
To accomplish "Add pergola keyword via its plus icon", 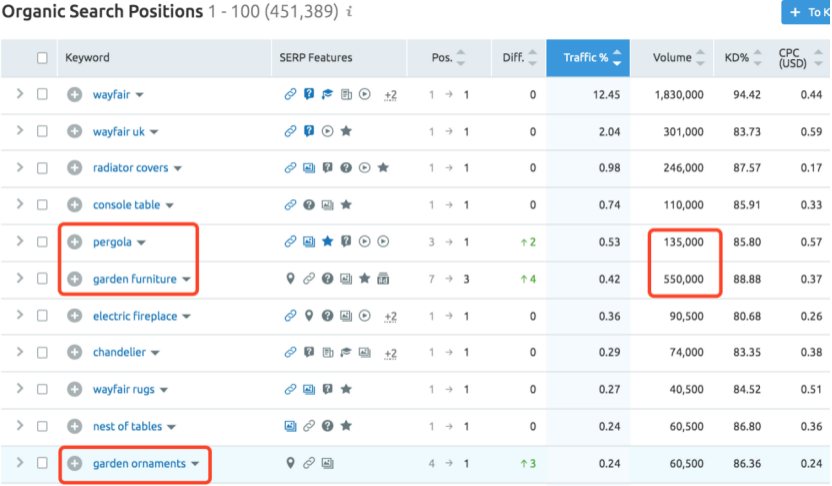I will tap(74, 242).
